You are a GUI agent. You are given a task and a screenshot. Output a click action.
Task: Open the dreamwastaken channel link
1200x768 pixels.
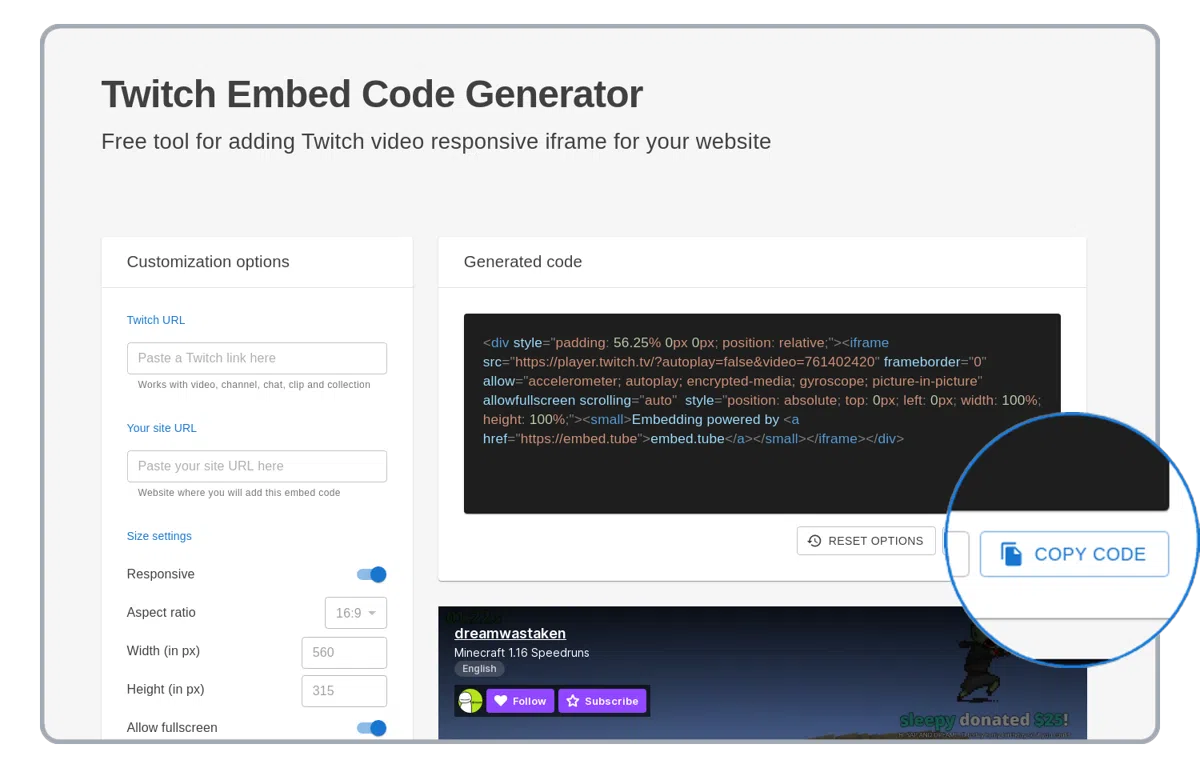coord(510,633)
